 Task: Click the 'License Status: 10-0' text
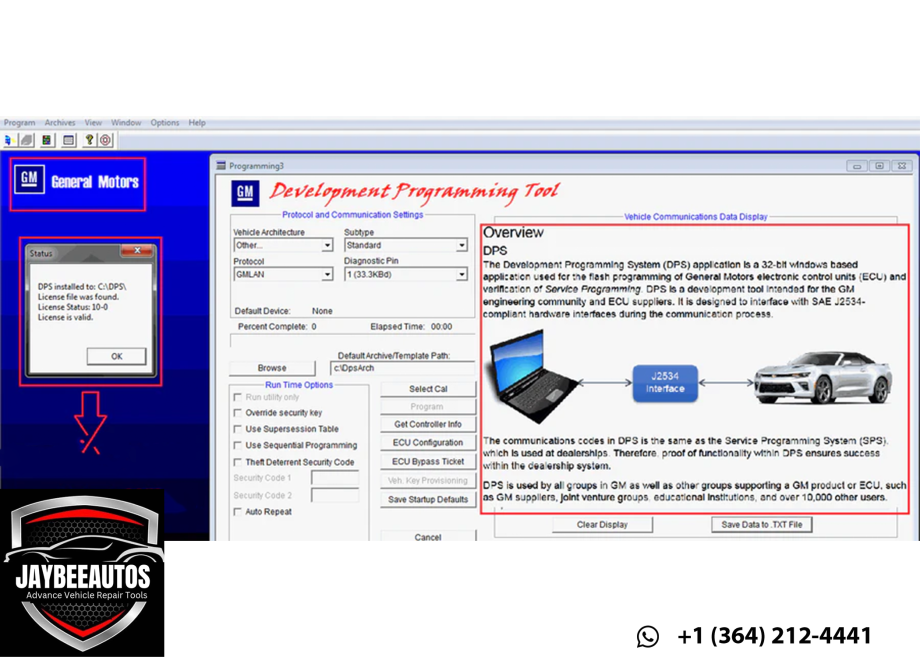coord(73,307)
